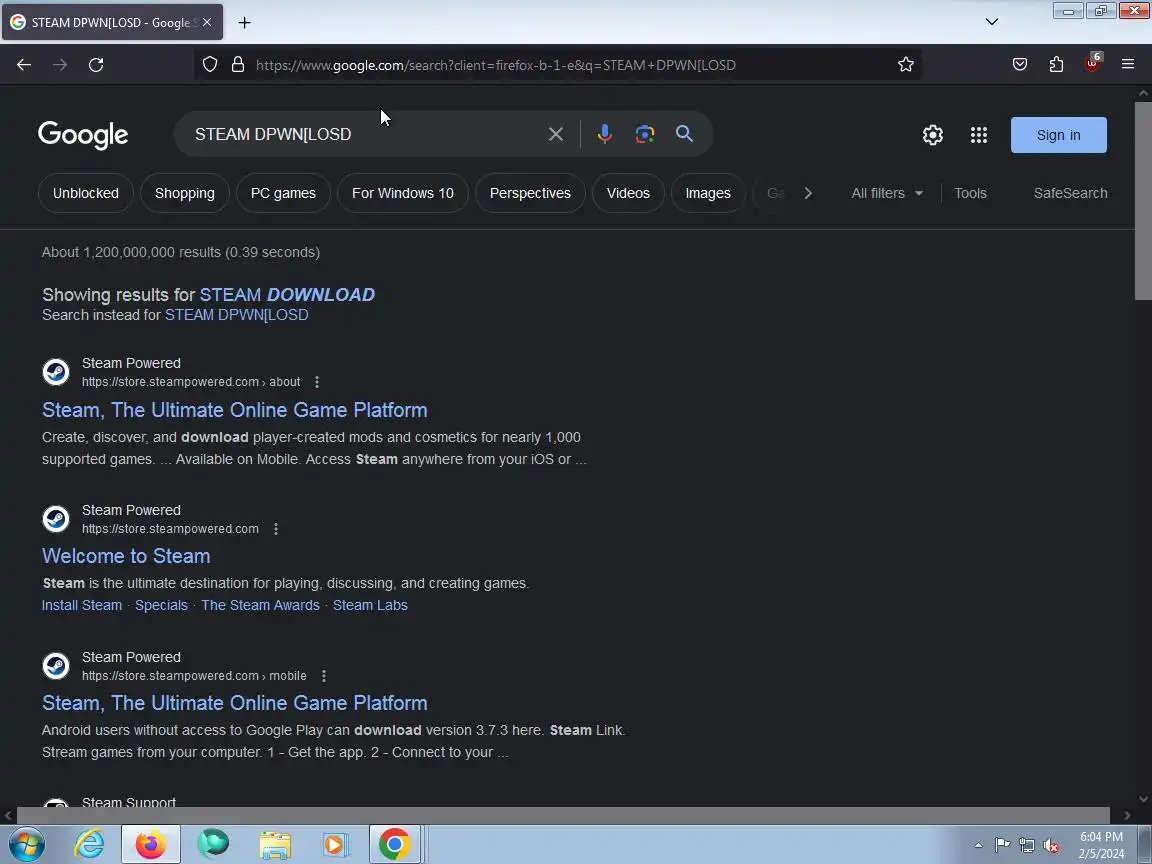
Task: Click the Steam favicon of the mobile result
Action: 56,666
